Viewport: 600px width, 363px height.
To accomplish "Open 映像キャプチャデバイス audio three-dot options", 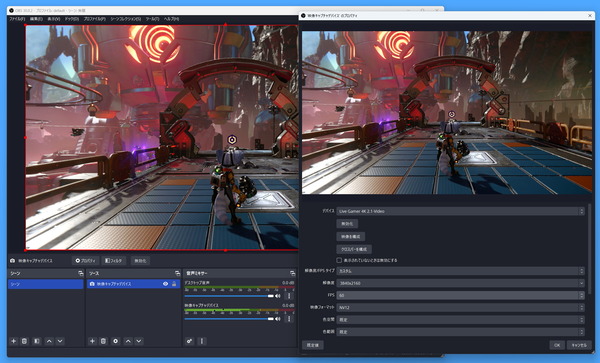I will [289, 319].
